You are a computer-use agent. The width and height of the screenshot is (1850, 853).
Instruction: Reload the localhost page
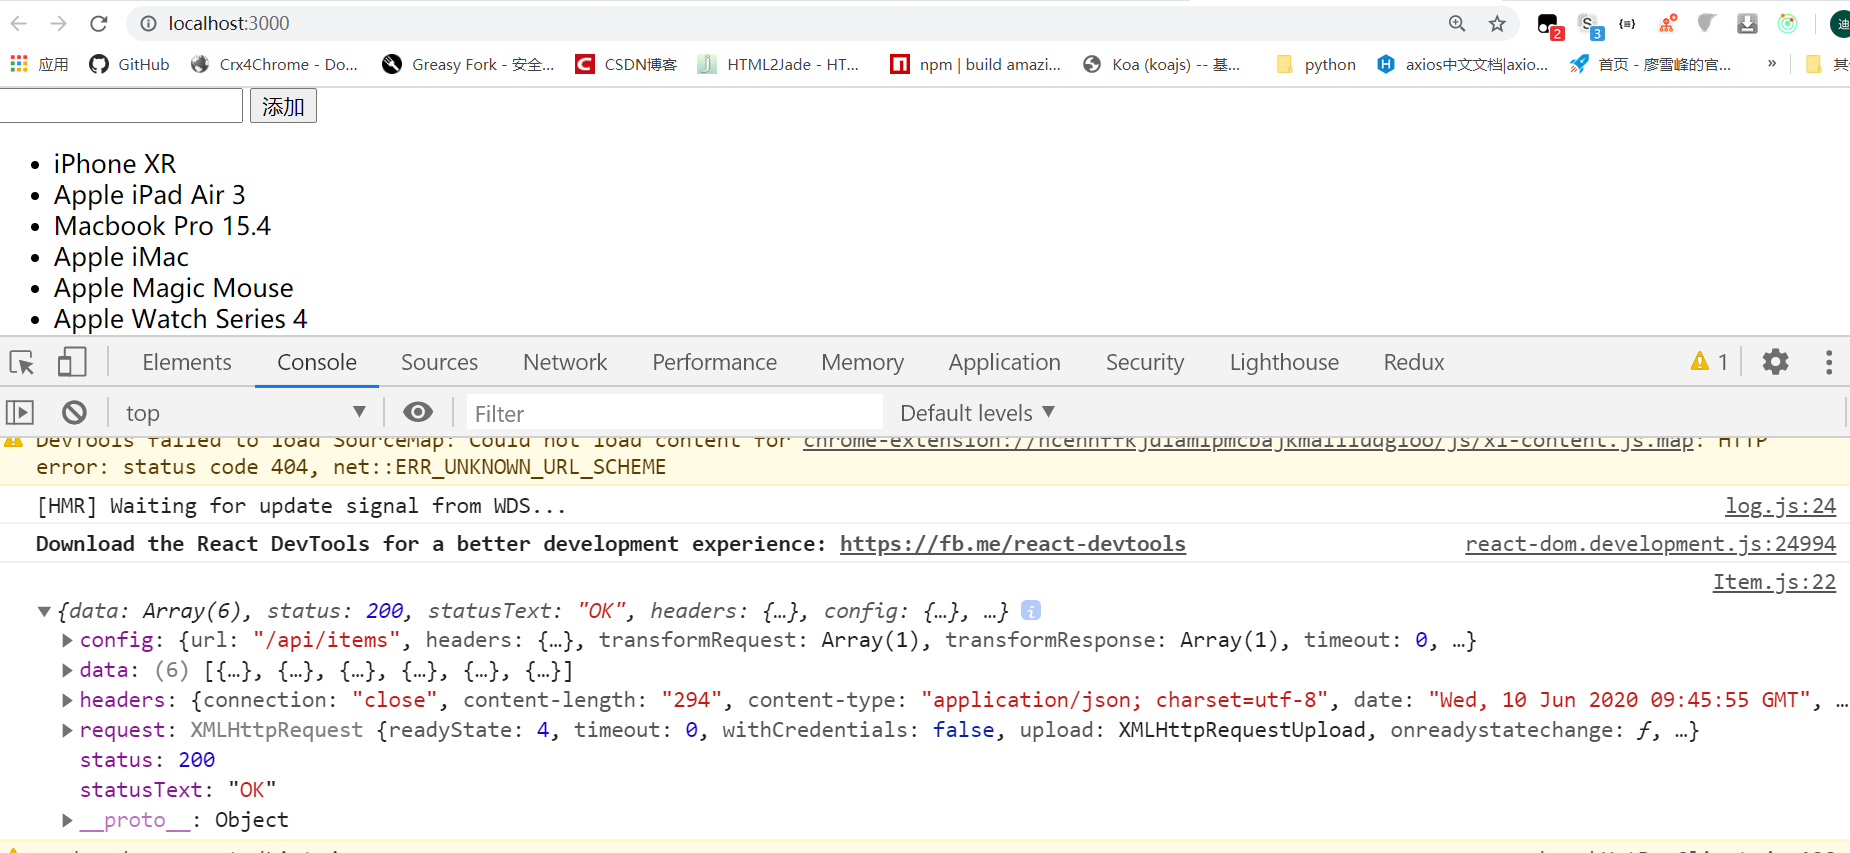pyautogui.click(x=98, y=23)
